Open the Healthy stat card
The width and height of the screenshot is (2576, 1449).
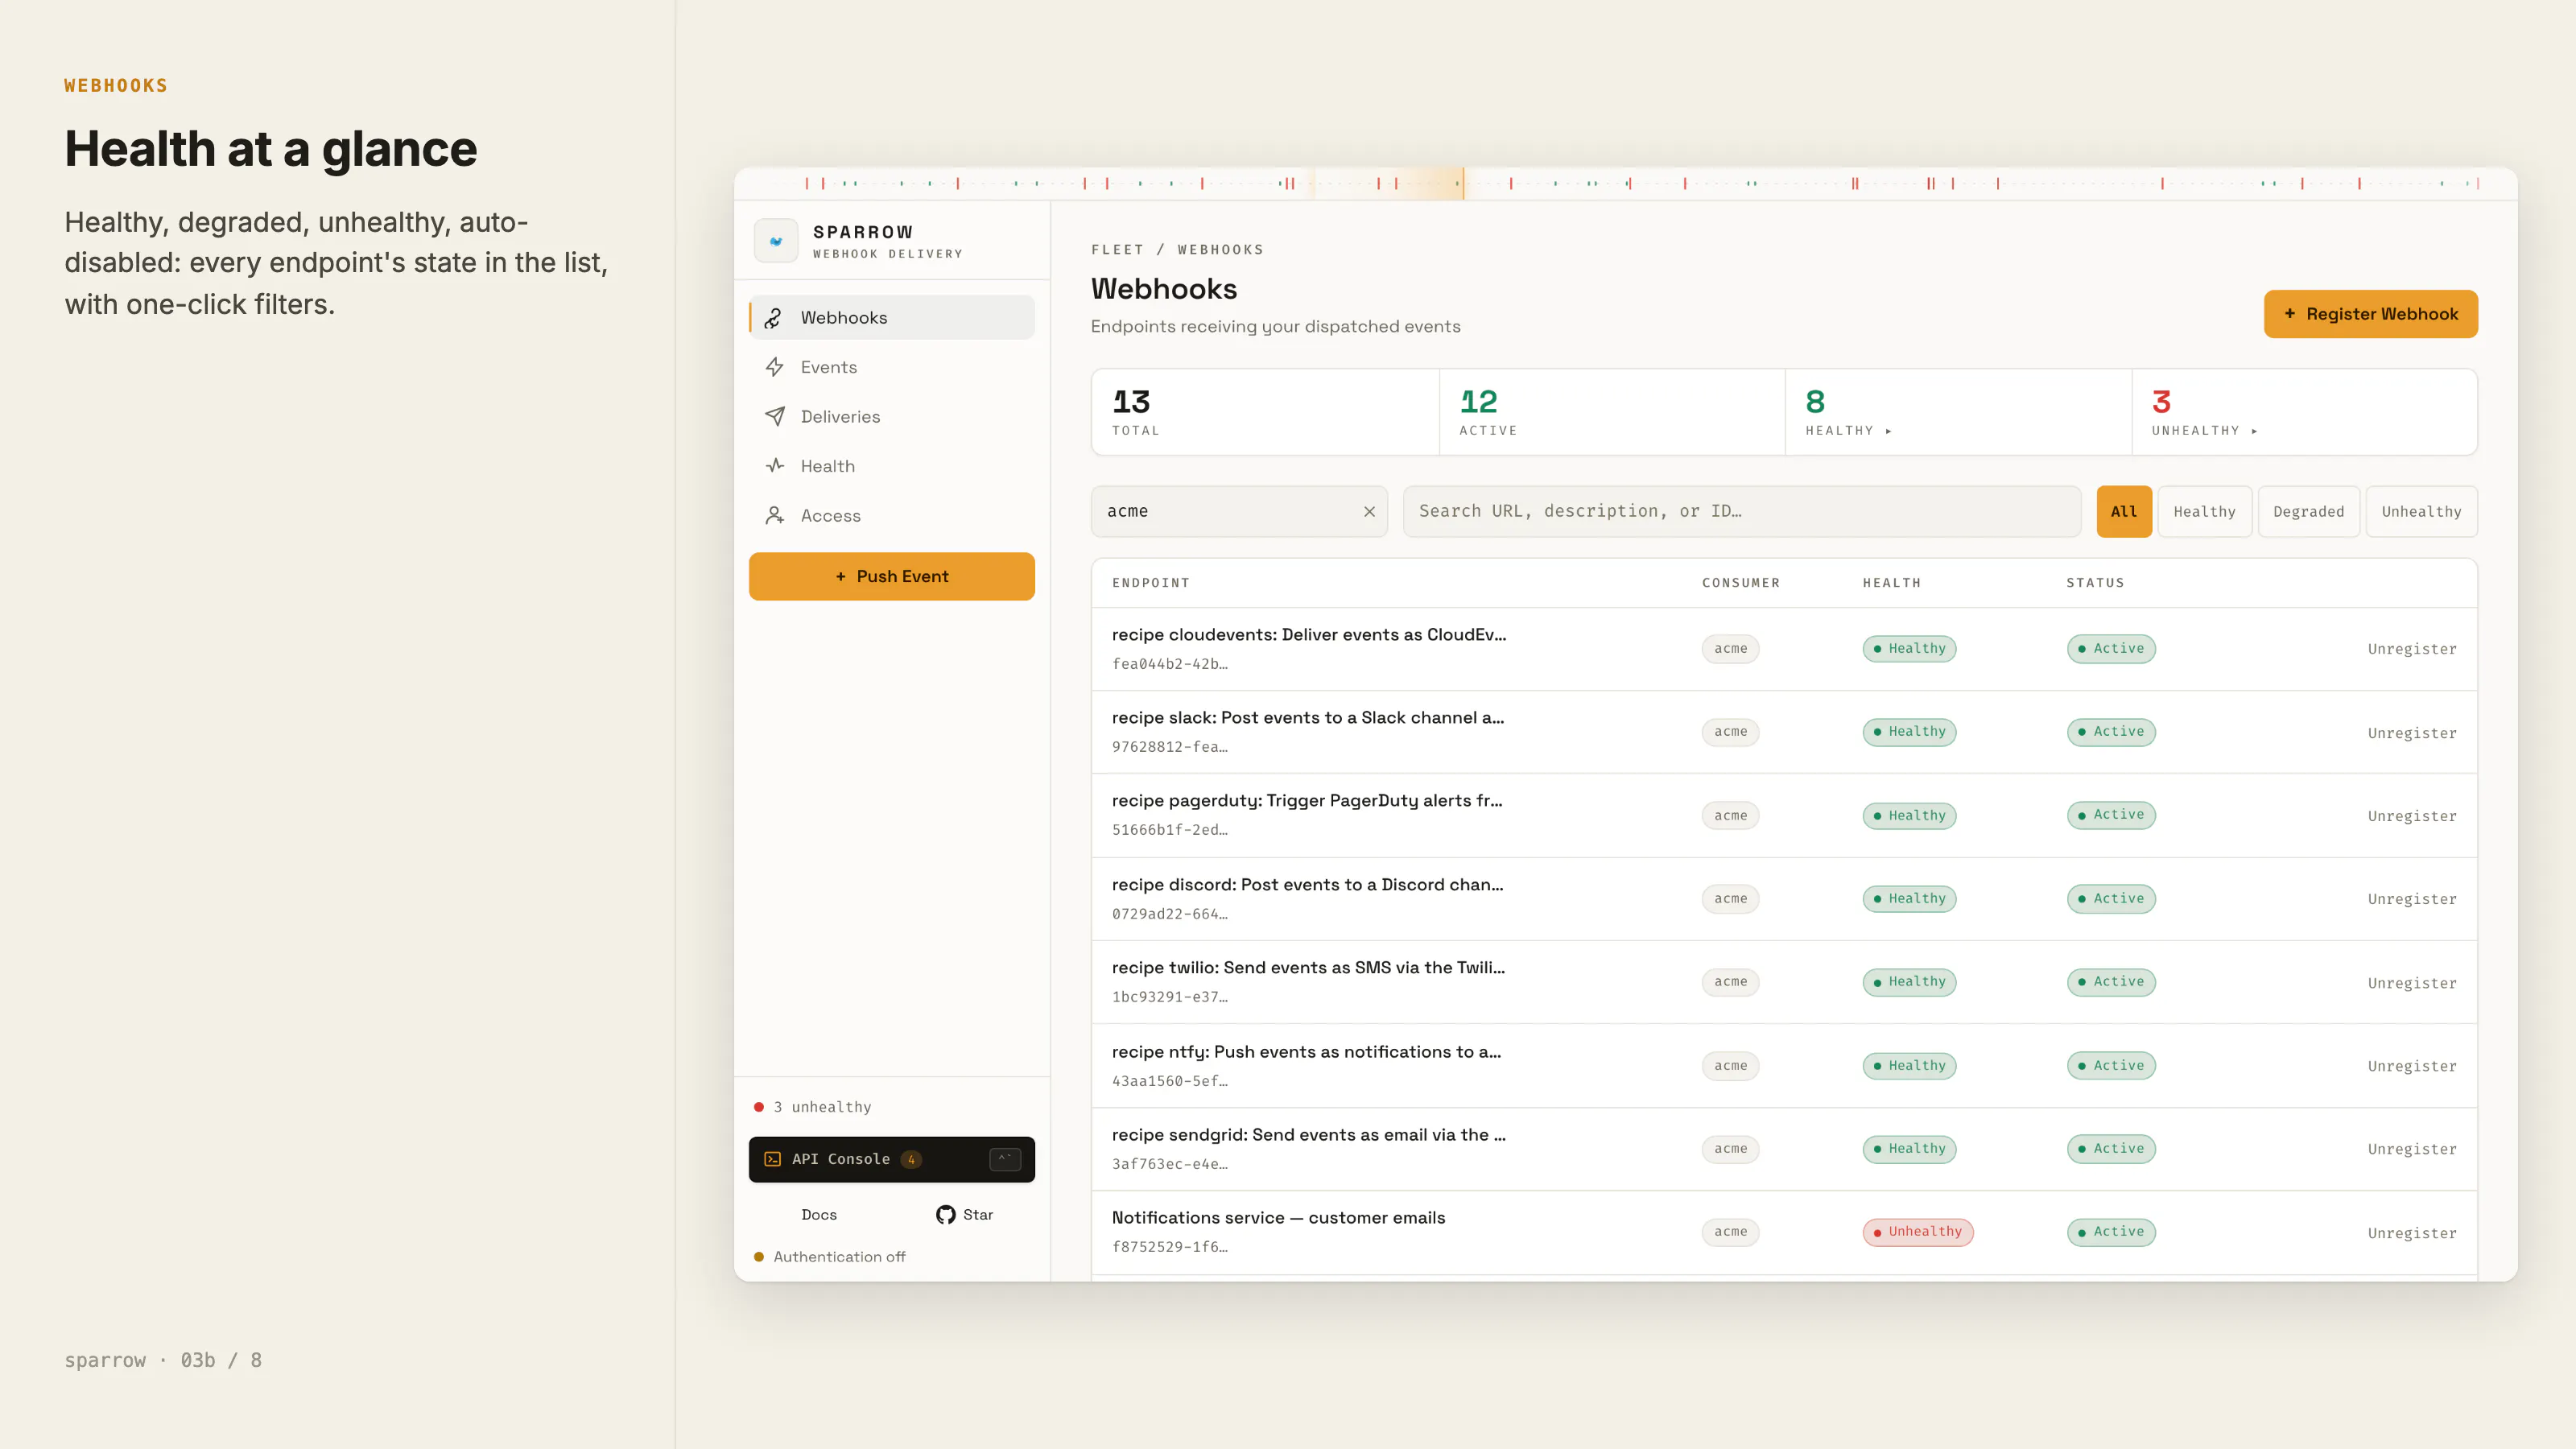1958,412
